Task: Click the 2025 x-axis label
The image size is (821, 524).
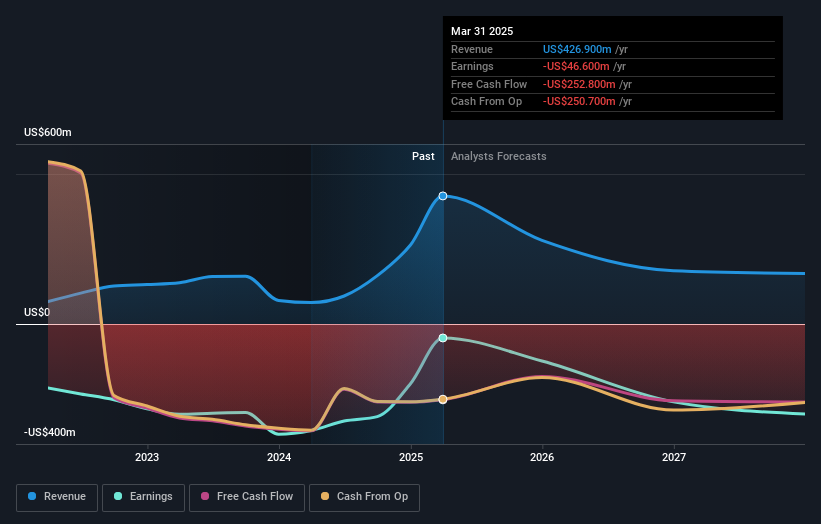Action: pyautogui.click(x=411, y=457)
